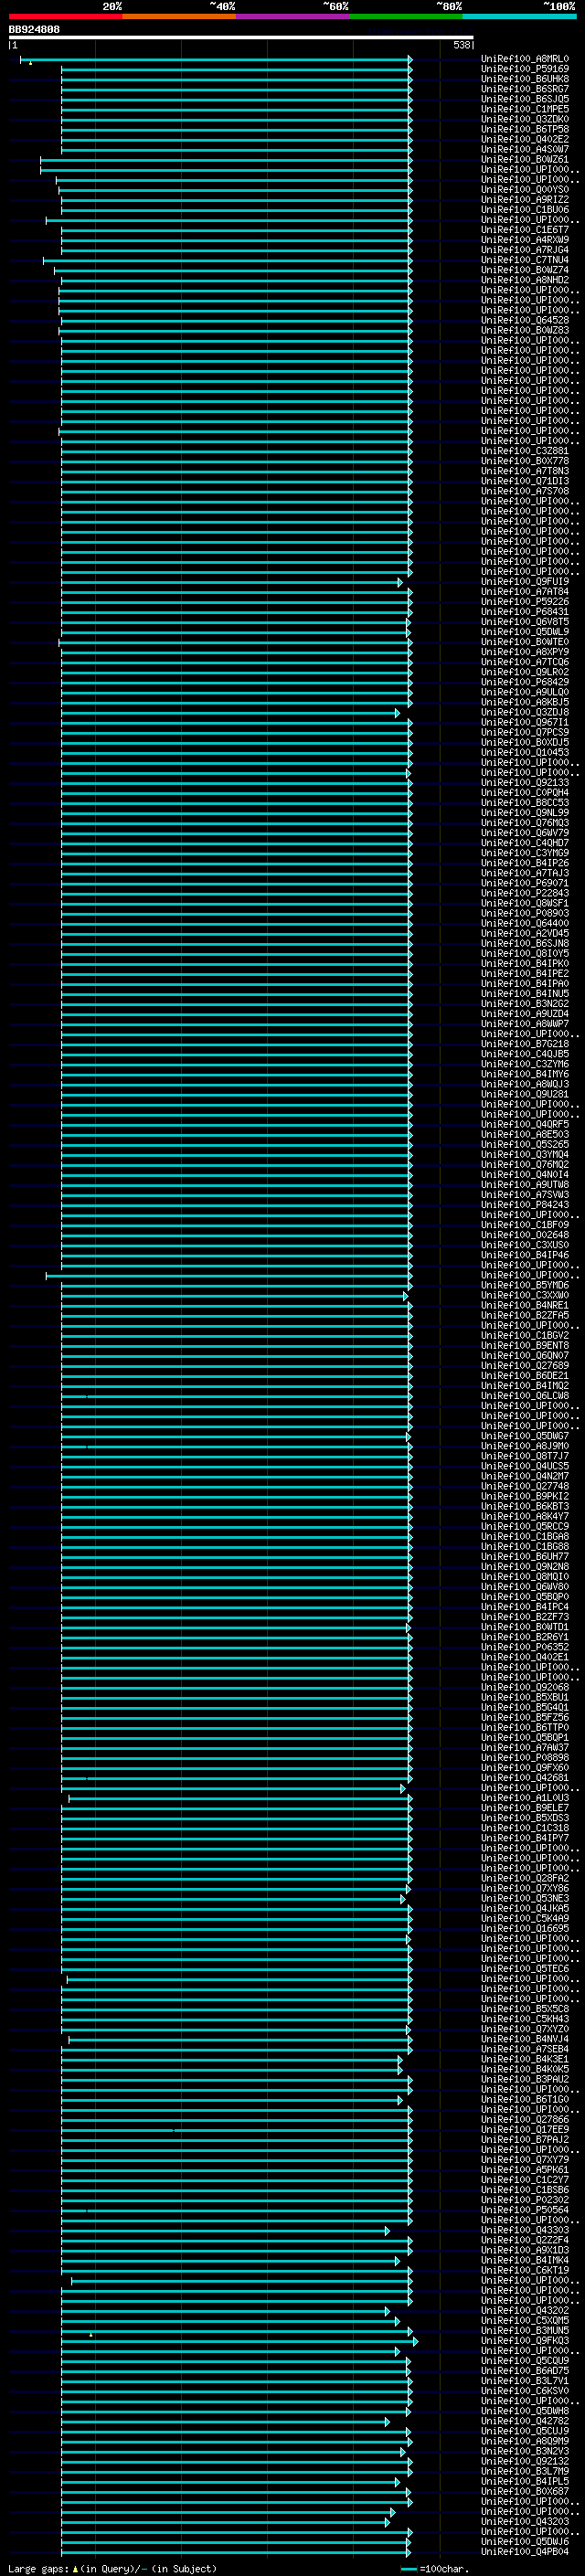Click the cyan ~100% identity legend bar
585x2576 pixels.
pyautogui.click(x=520, y=17)
